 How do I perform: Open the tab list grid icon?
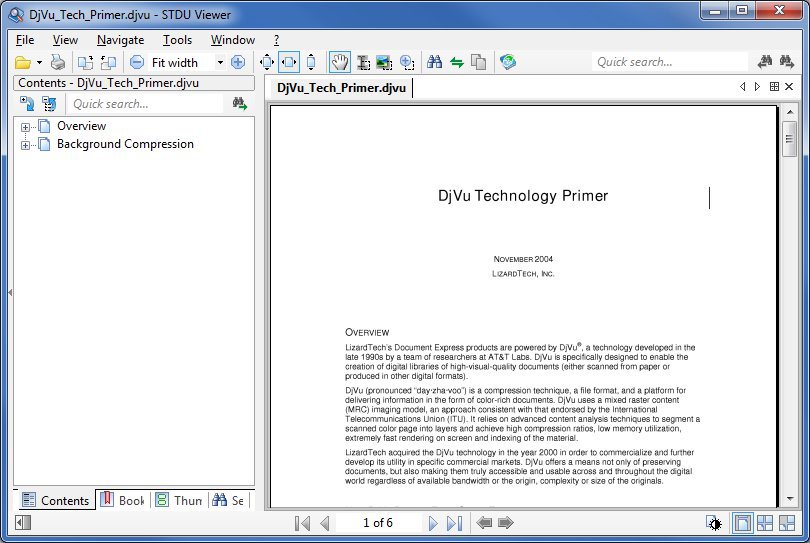coord(774,87)
